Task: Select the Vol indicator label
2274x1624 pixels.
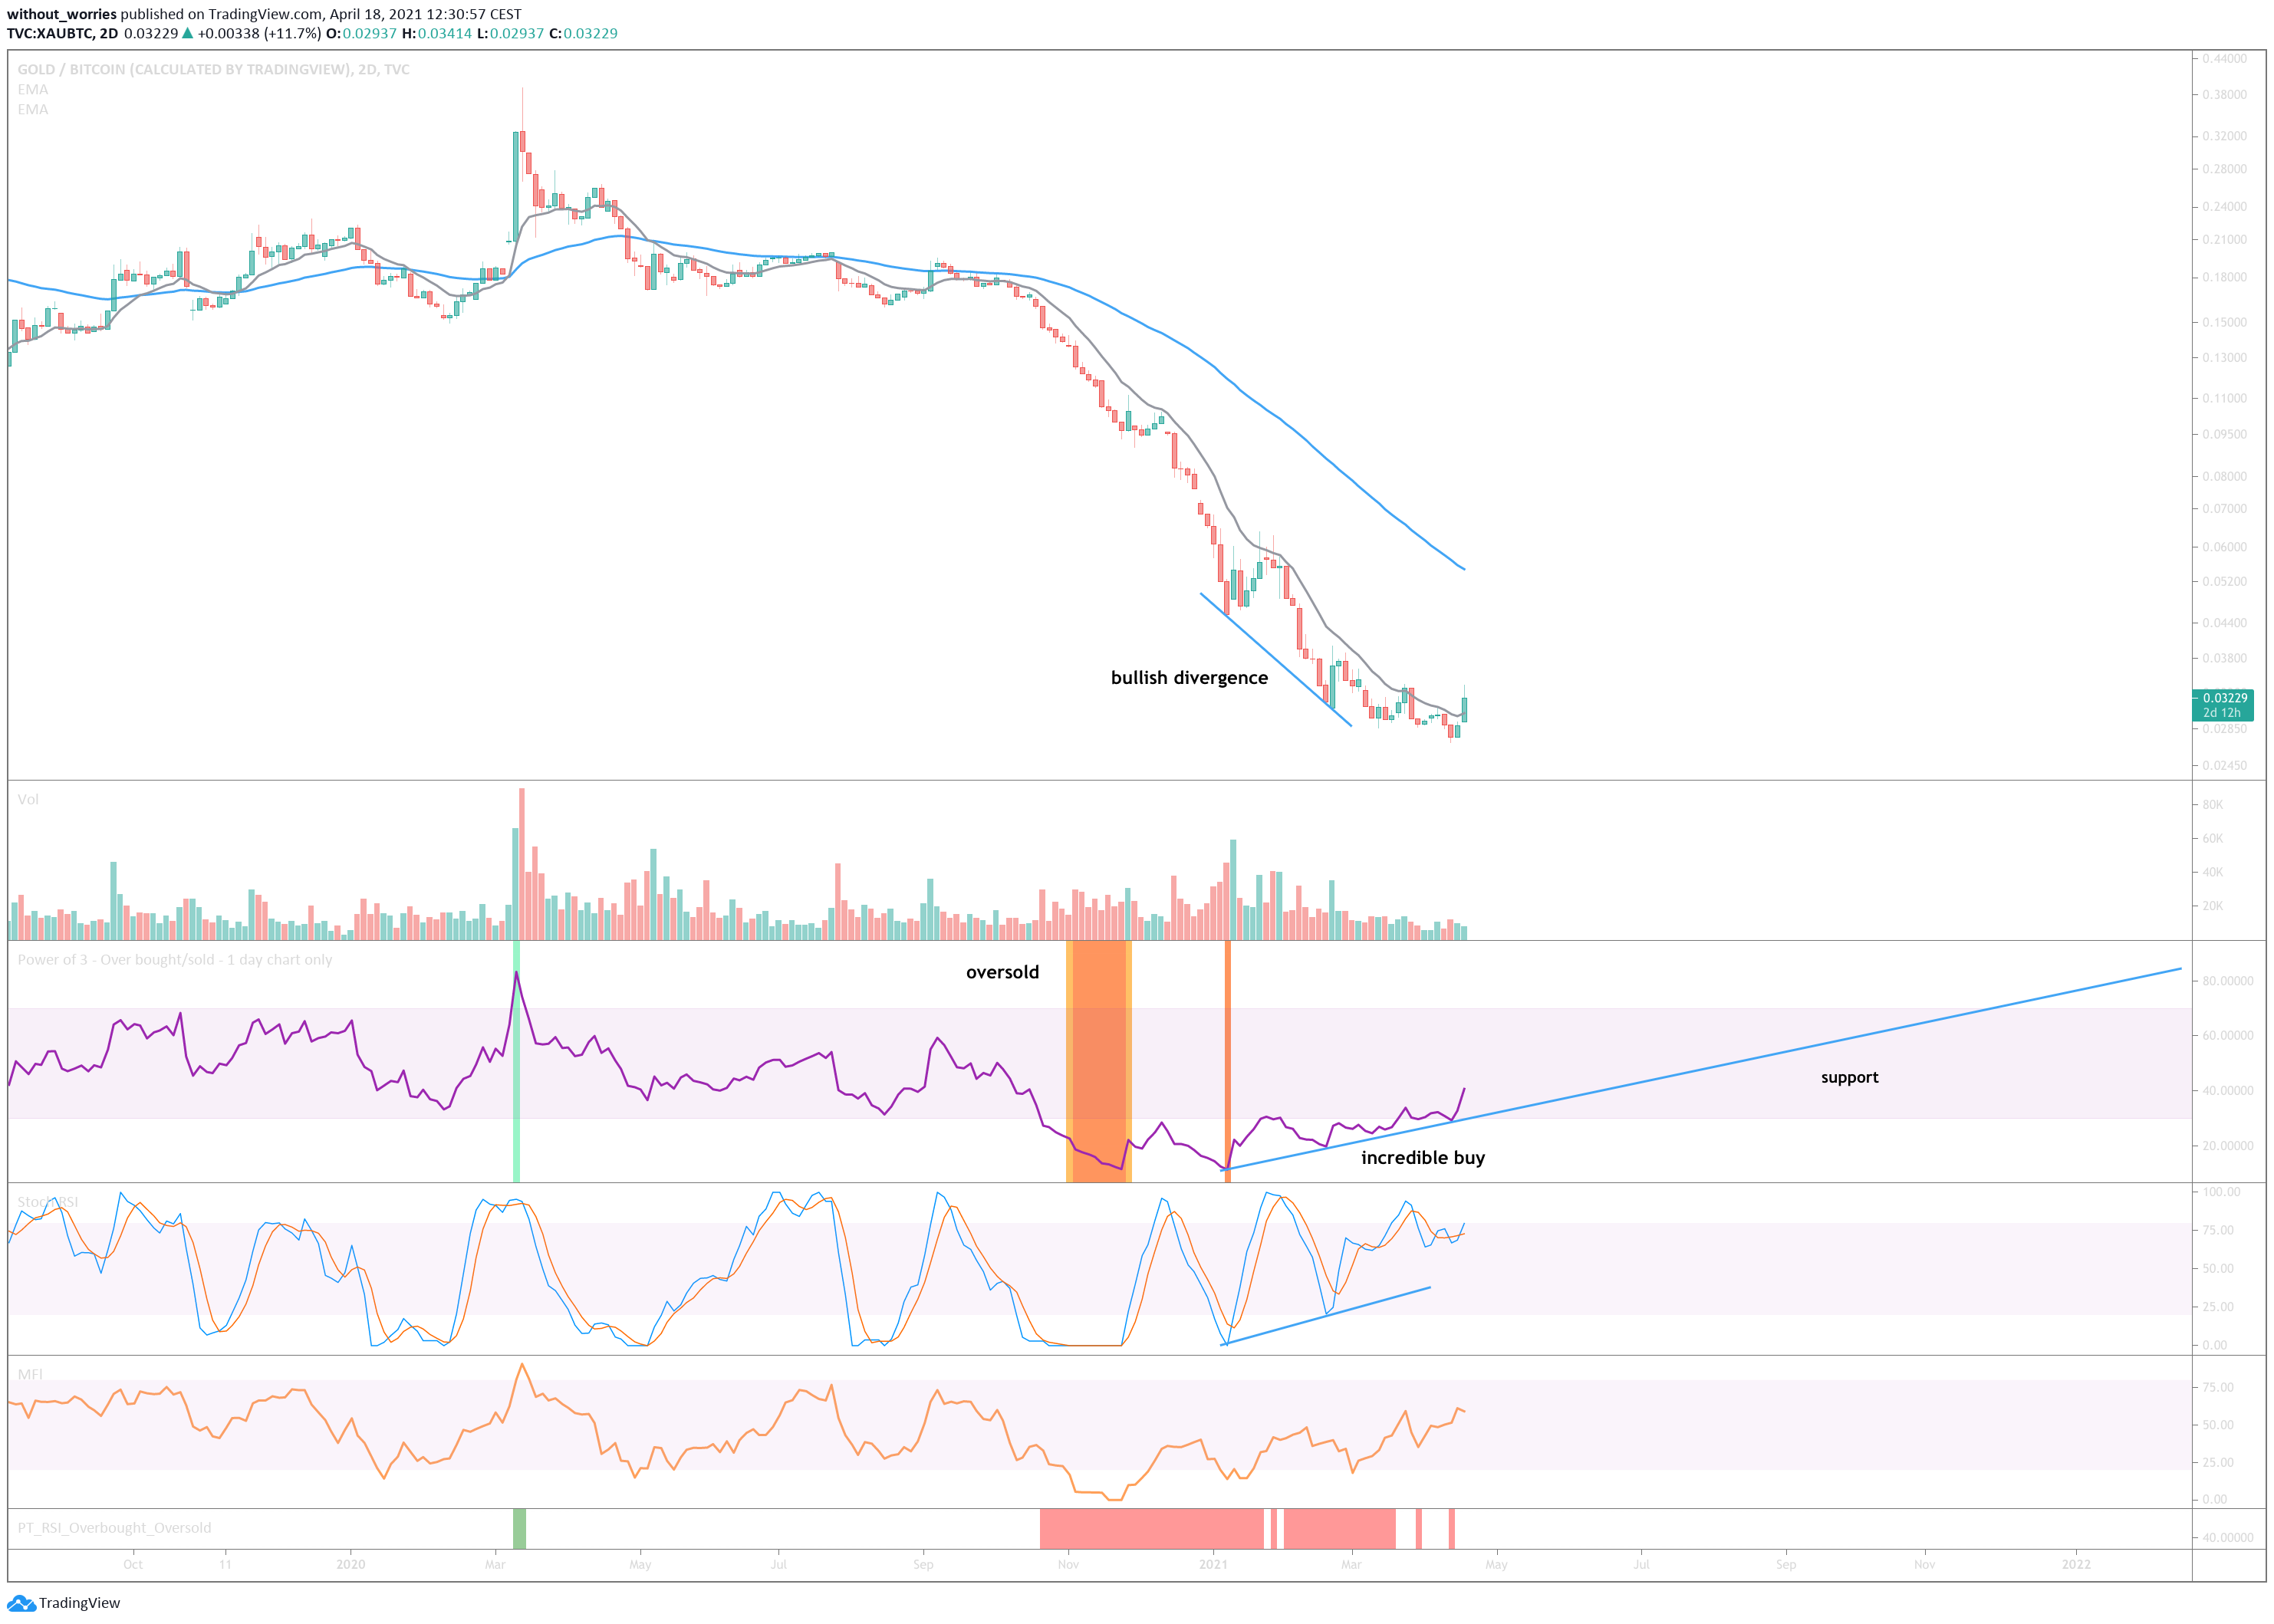Action: pos(28,799)
